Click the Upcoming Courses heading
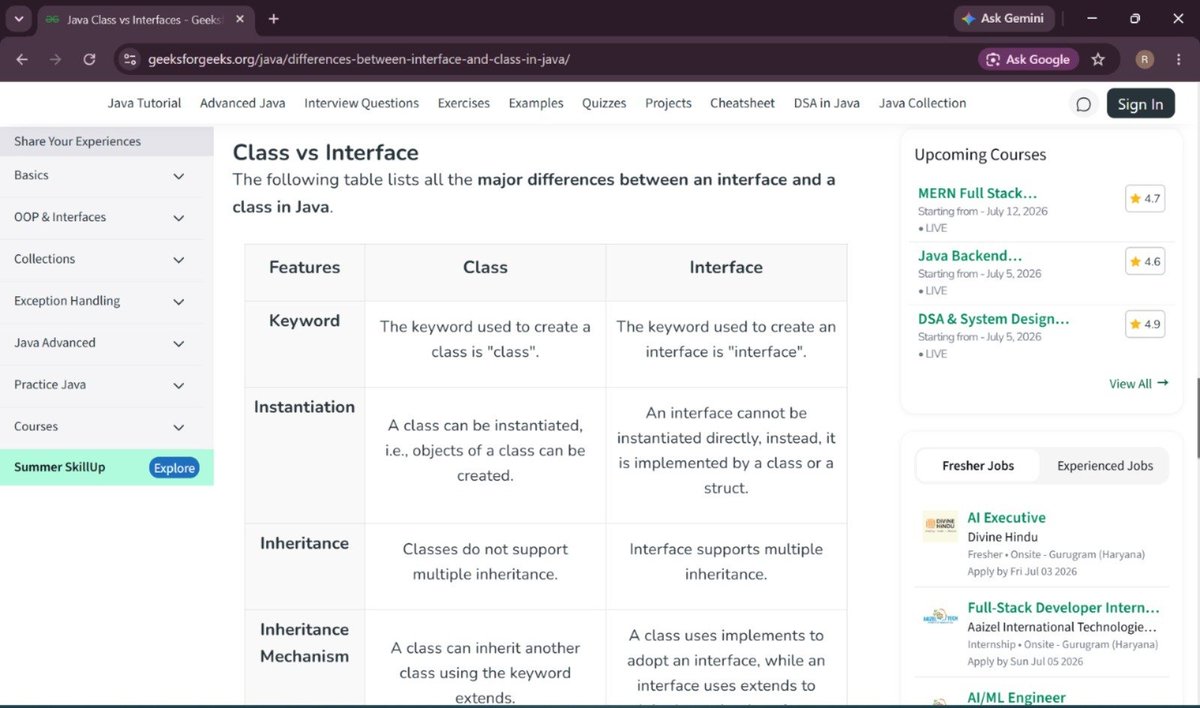Screen dimensions: 1200x708 [980, 155]
